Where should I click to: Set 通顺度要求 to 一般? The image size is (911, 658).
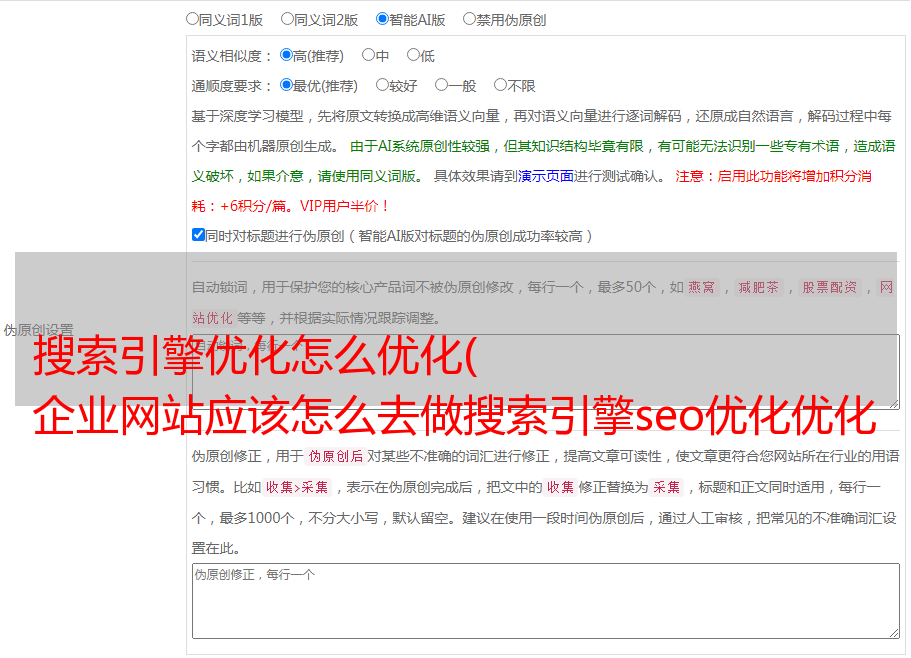coord(442,85)
